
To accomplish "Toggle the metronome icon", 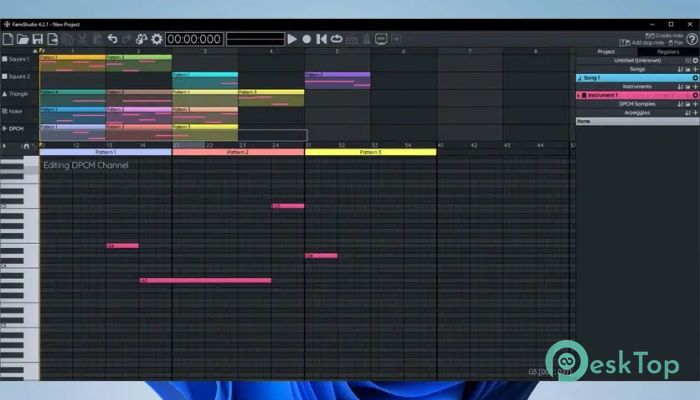I will pyautogui.click(x=366, y=39).
